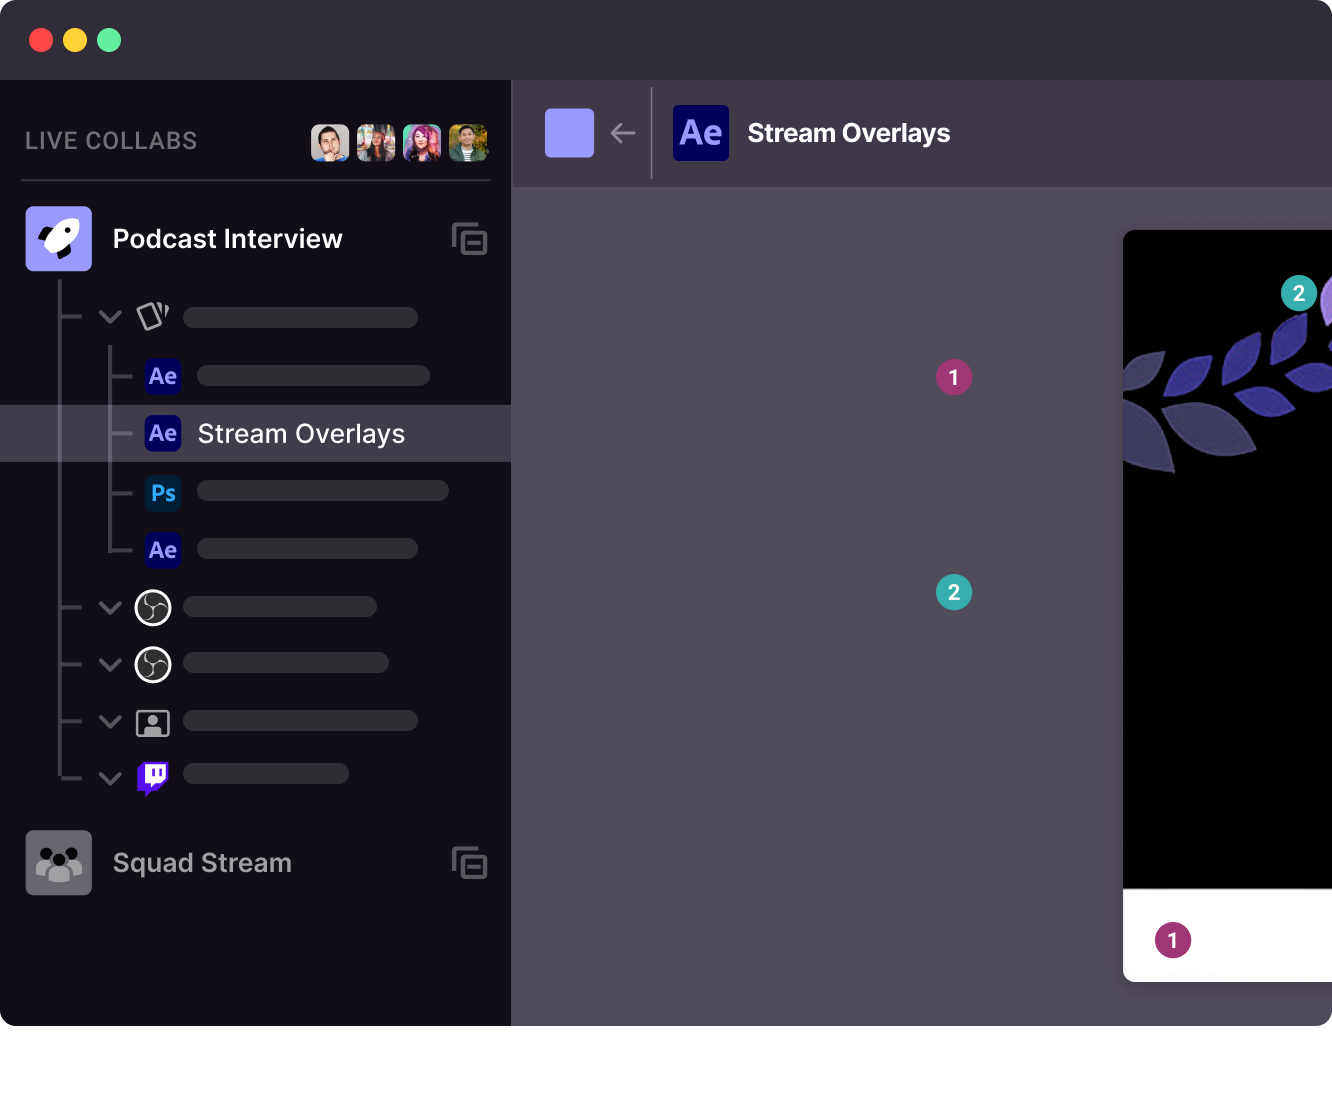Image resolution: width=1332 pixels, height=1115 pixels.
Task: Click the Podcast Interview rocket icon
Action: pos(59,239)
